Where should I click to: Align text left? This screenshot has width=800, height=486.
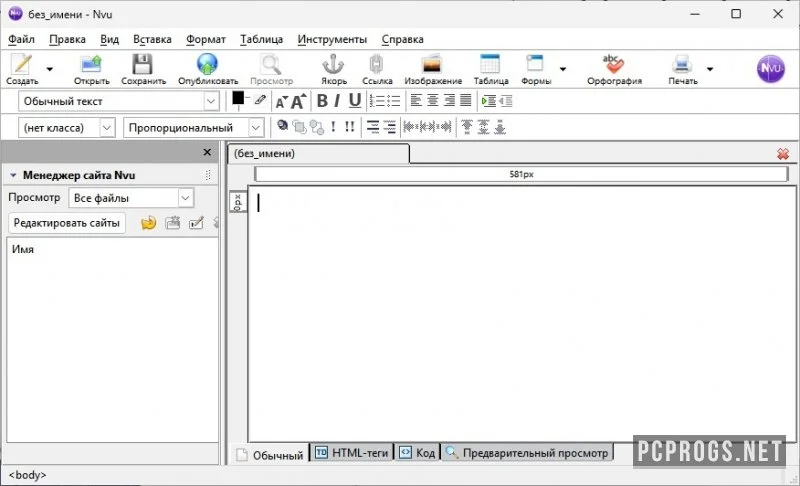point(416,100)
